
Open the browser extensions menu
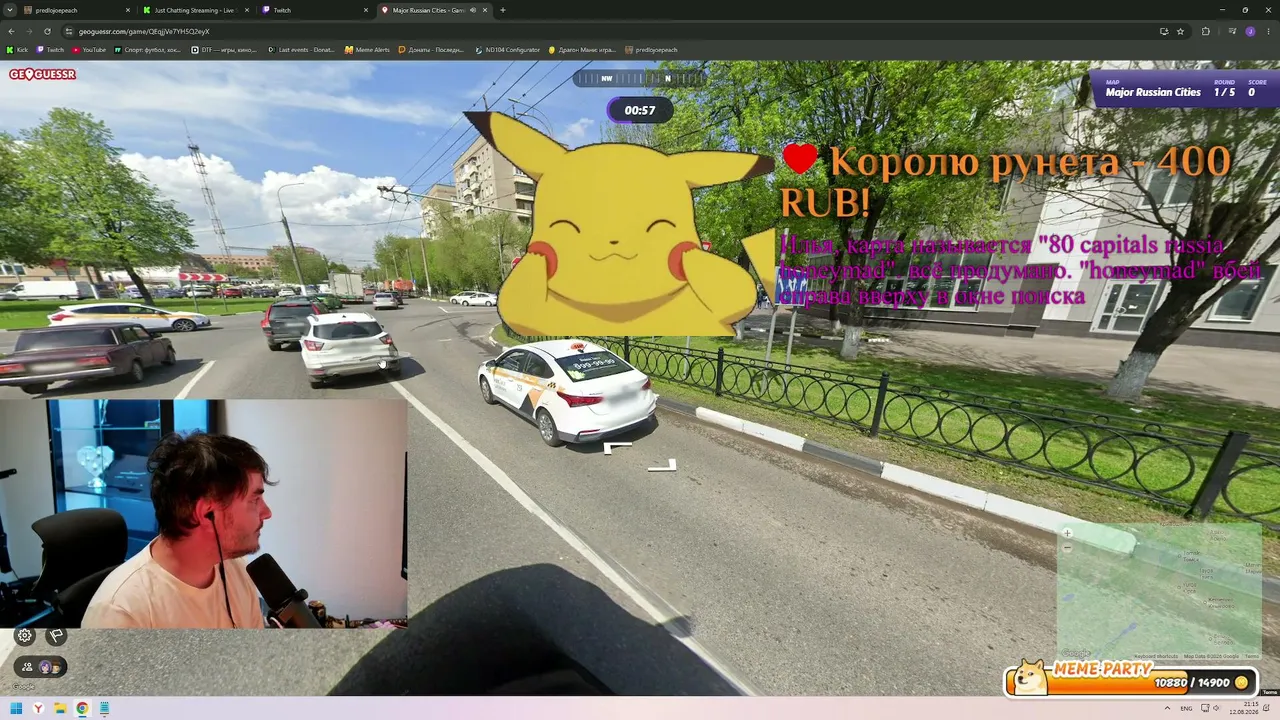click(x=1205, y=31)
